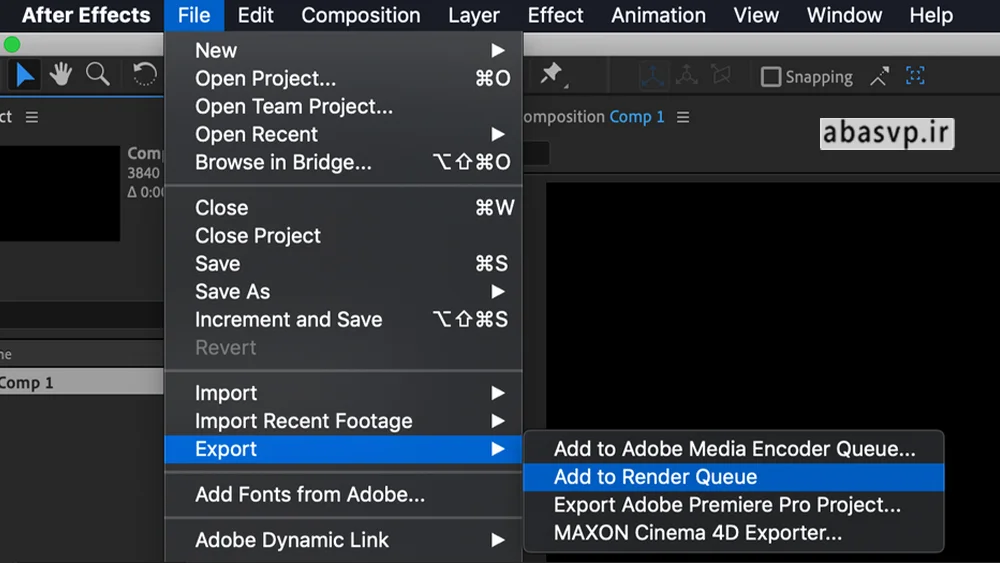The width and height of the screenshot is (1000, 563).
Task: Click the World Axis Mode icon
Action: click(x=687, y=76)
